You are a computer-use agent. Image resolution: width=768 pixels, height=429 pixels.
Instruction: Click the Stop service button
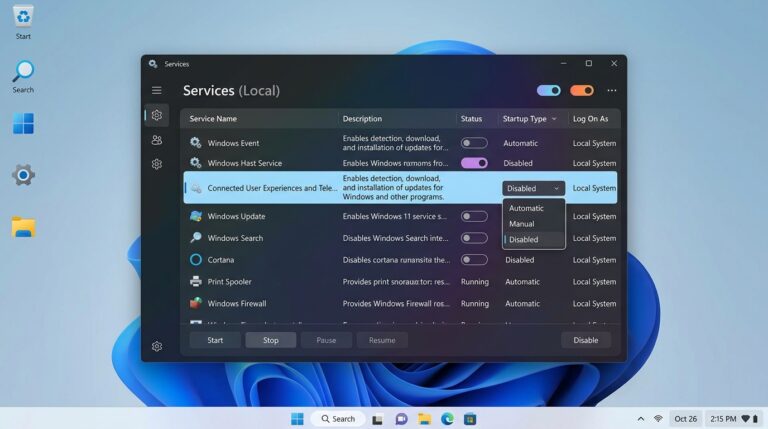click(x=270, y=340)
